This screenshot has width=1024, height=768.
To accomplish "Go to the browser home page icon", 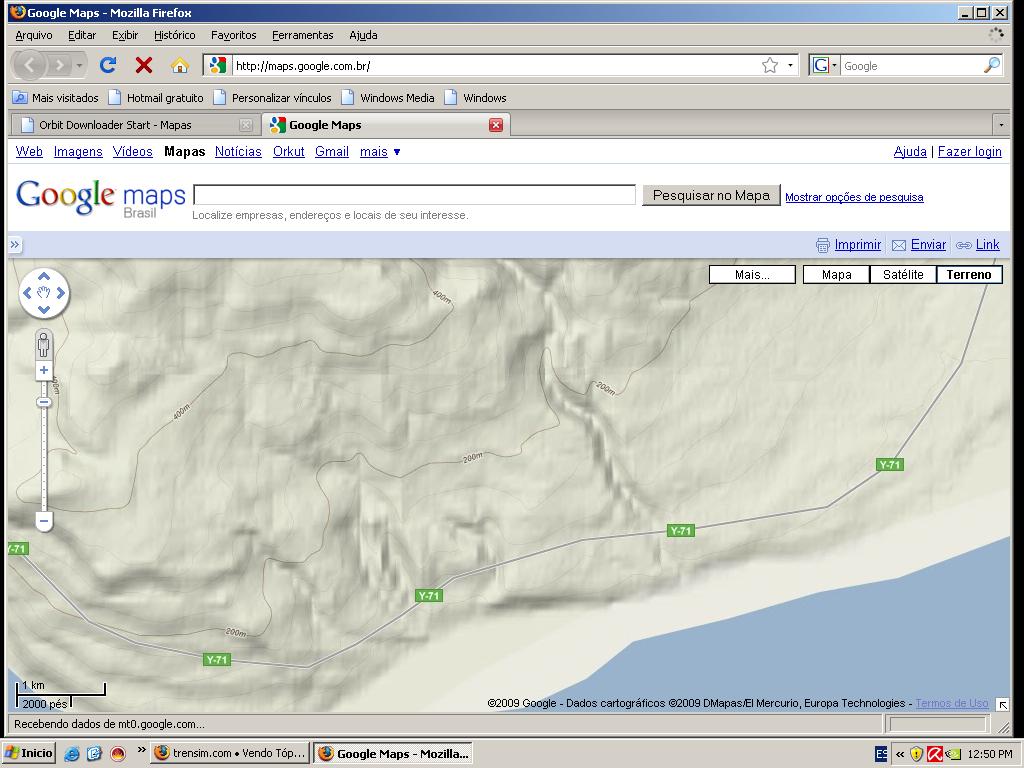I will tap(180, 65).
